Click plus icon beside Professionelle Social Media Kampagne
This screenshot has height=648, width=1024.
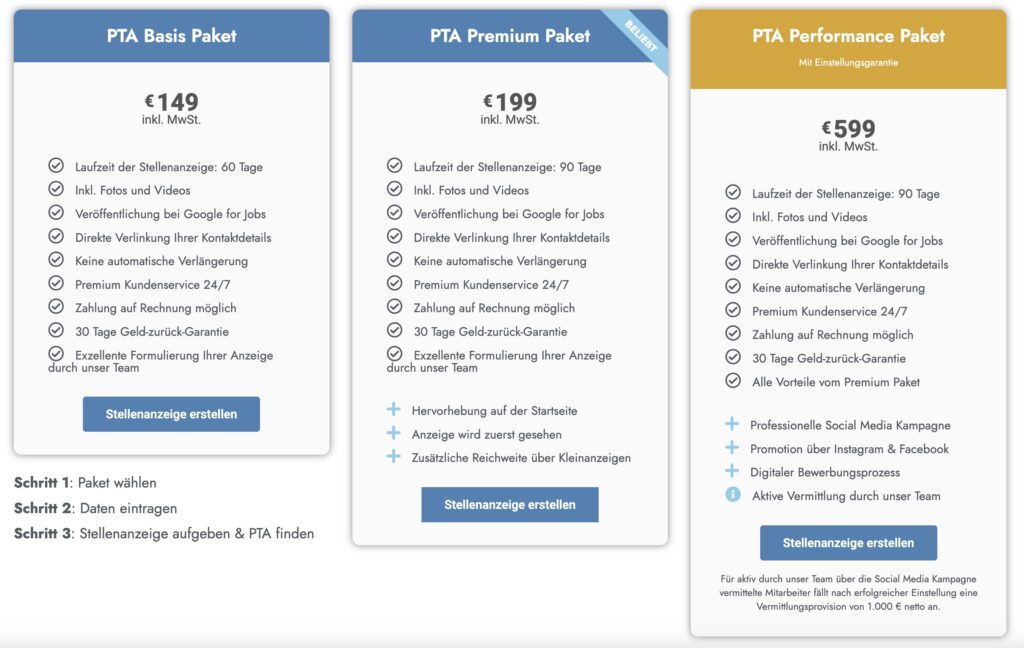pos(733,425)
